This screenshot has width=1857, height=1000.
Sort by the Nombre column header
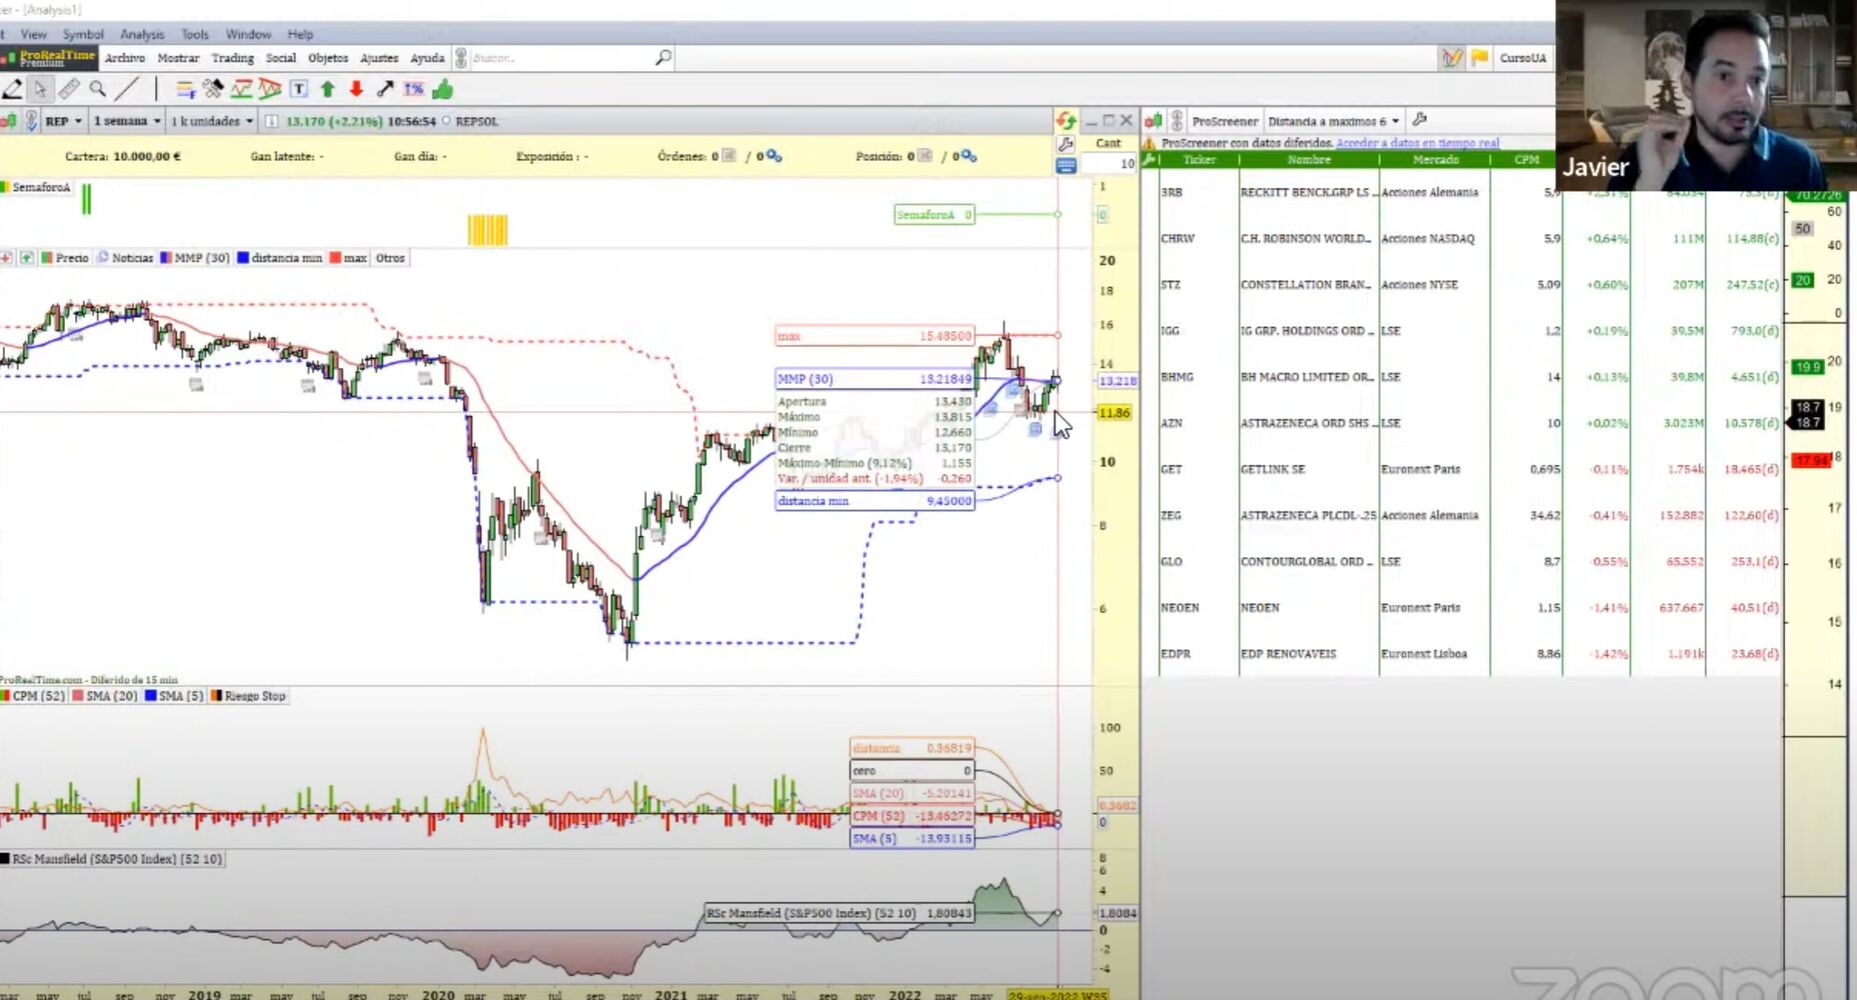coord(1309,160)
